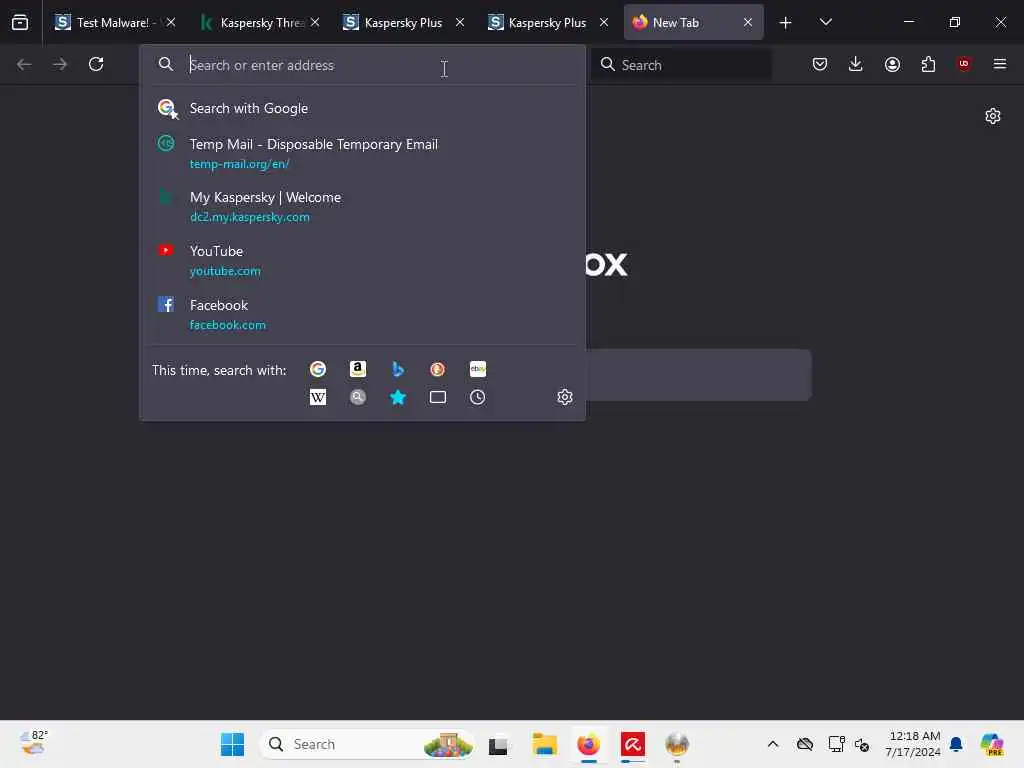Open Temp Mail - Disposable Temporary Email suggestion
This screenshot has height=768, width=1024.
coord(362,153)
